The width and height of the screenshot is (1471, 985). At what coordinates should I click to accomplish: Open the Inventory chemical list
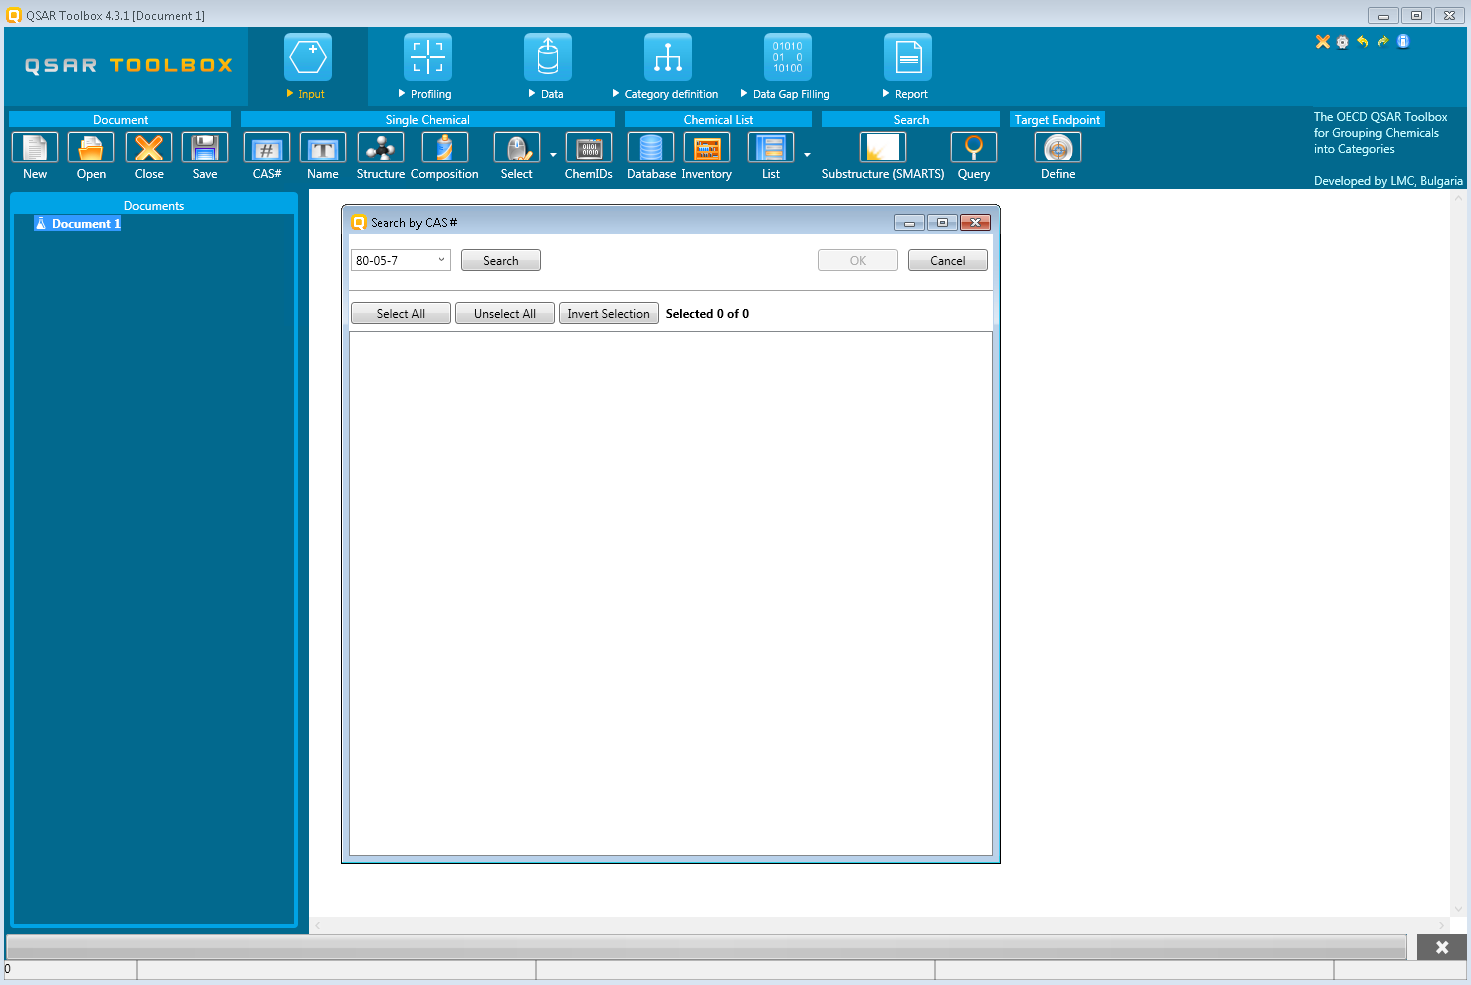point(707,148)
